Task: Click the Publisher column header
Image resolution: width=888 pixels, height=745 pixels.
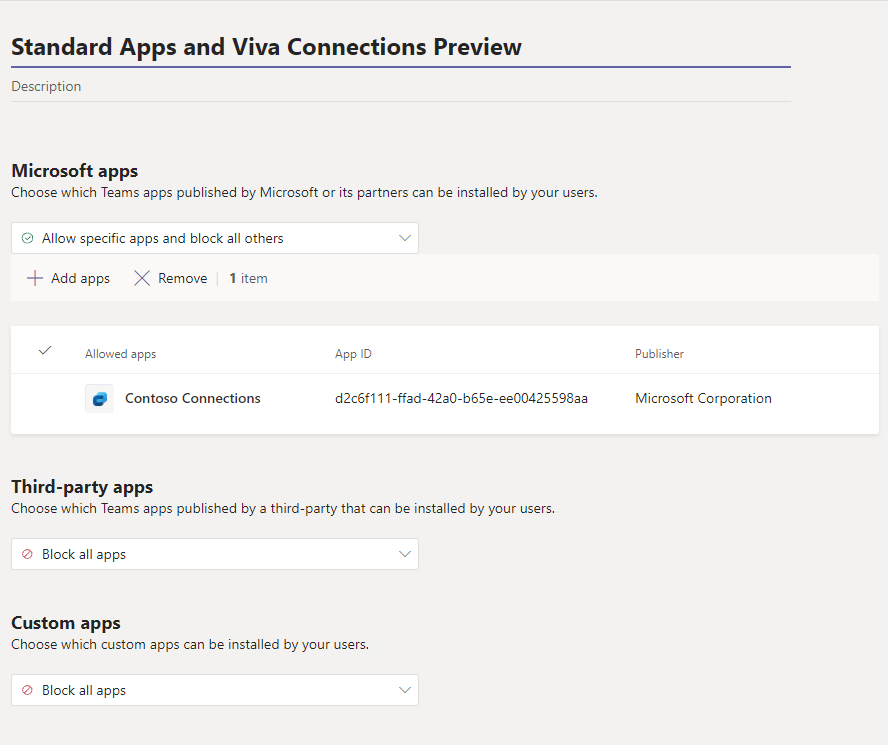Action: (x=659, y=354)
